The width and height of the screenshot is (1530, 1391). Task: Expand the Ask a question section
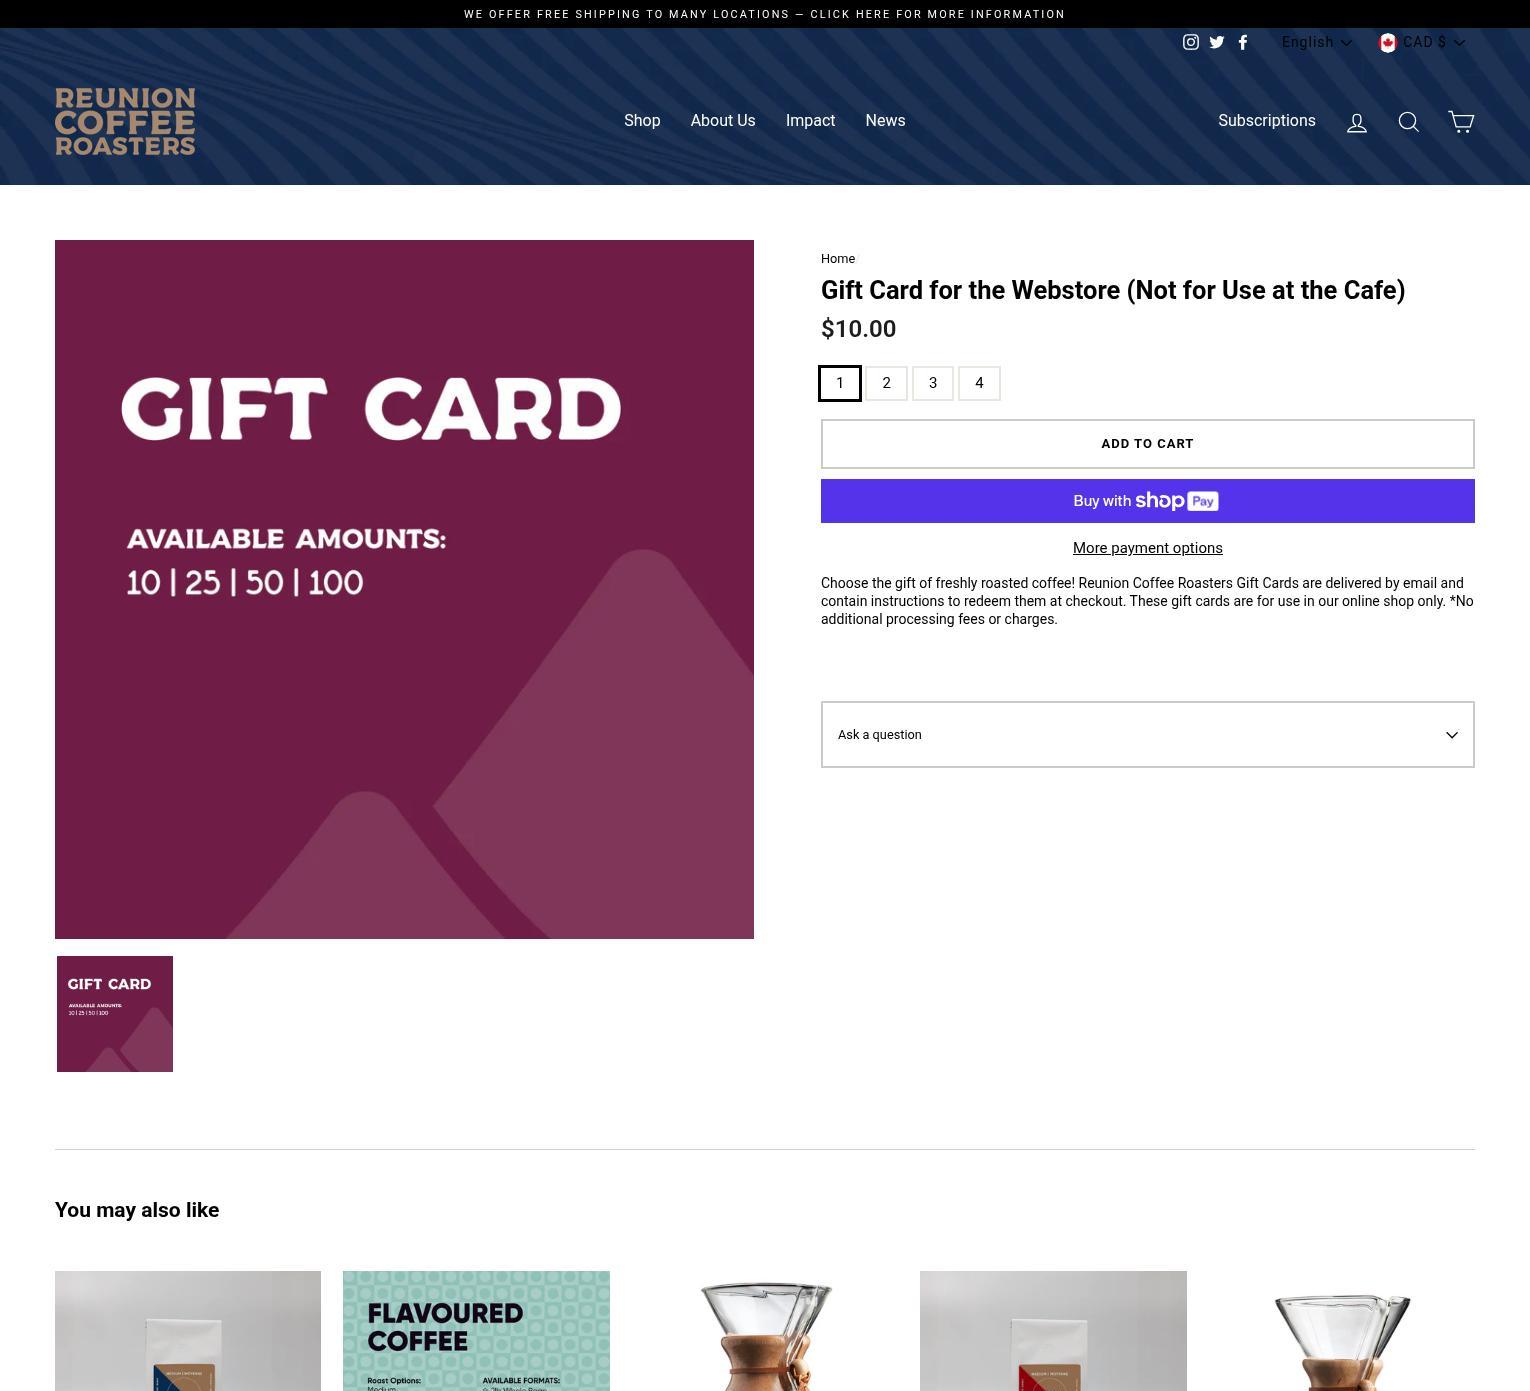1147,734
